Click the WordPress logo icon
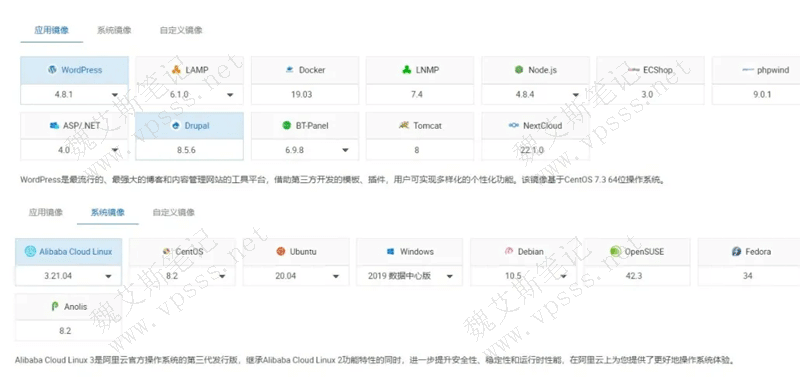Screen dimensions: 800x378 click(52, 70)
